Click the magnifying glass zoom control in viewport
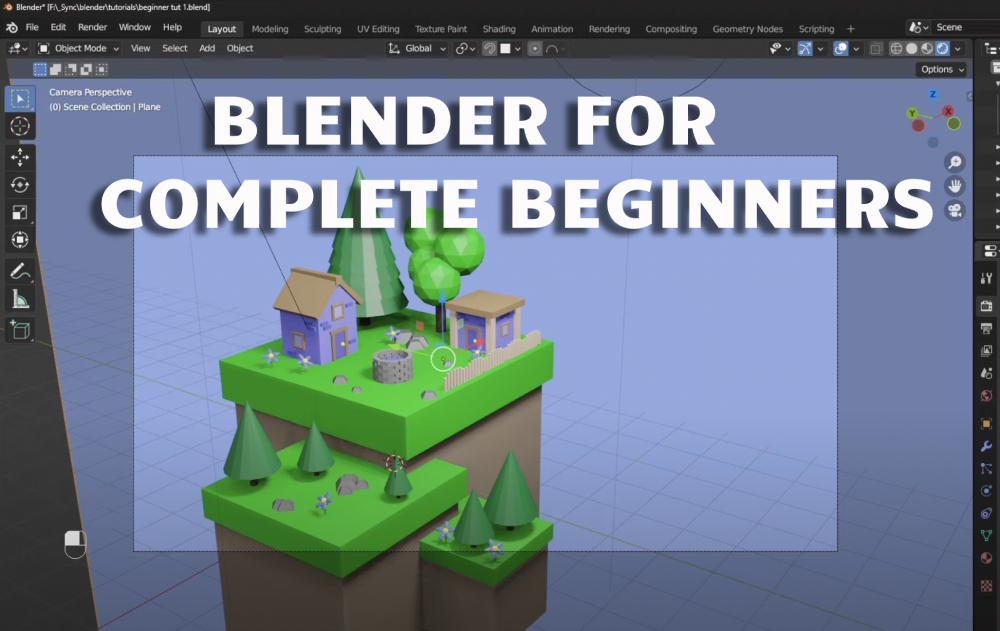Viewport: 1000px width, 631px height. 955,161
